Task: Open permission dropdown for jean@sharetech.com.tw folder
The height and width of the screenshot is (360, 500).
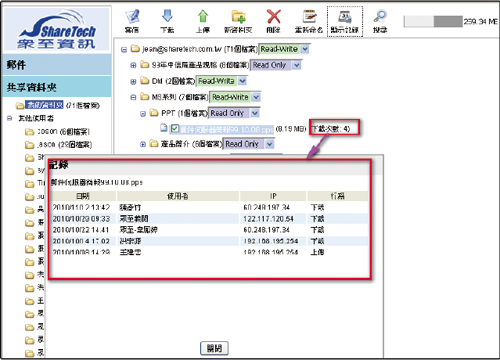Action: point(305,49)
